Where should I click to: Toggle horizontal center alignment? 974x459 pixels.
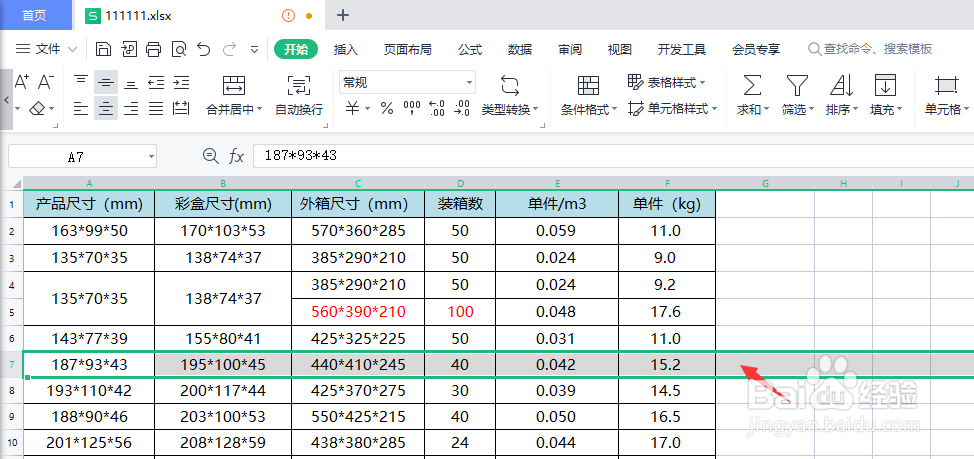pos(106,109)
